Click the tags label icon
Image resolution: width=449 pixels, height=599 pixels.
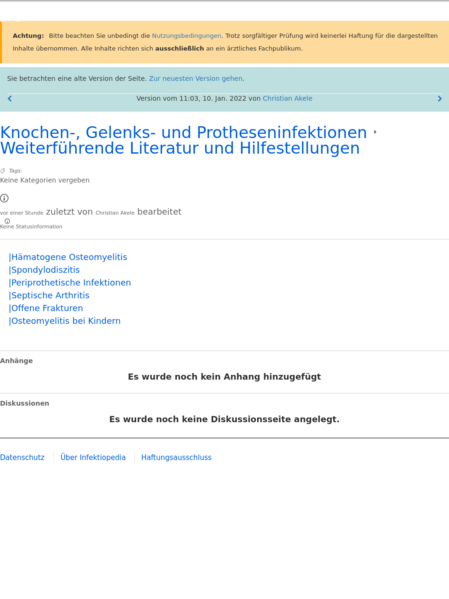pos(3,171)
